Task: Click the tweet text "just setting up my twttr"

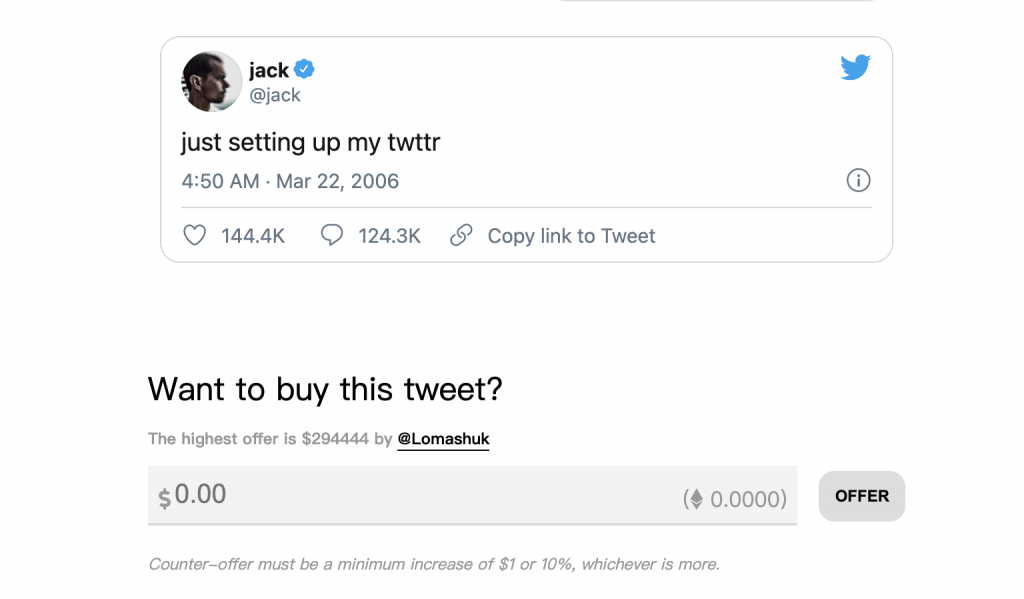Action: point(311,142)
